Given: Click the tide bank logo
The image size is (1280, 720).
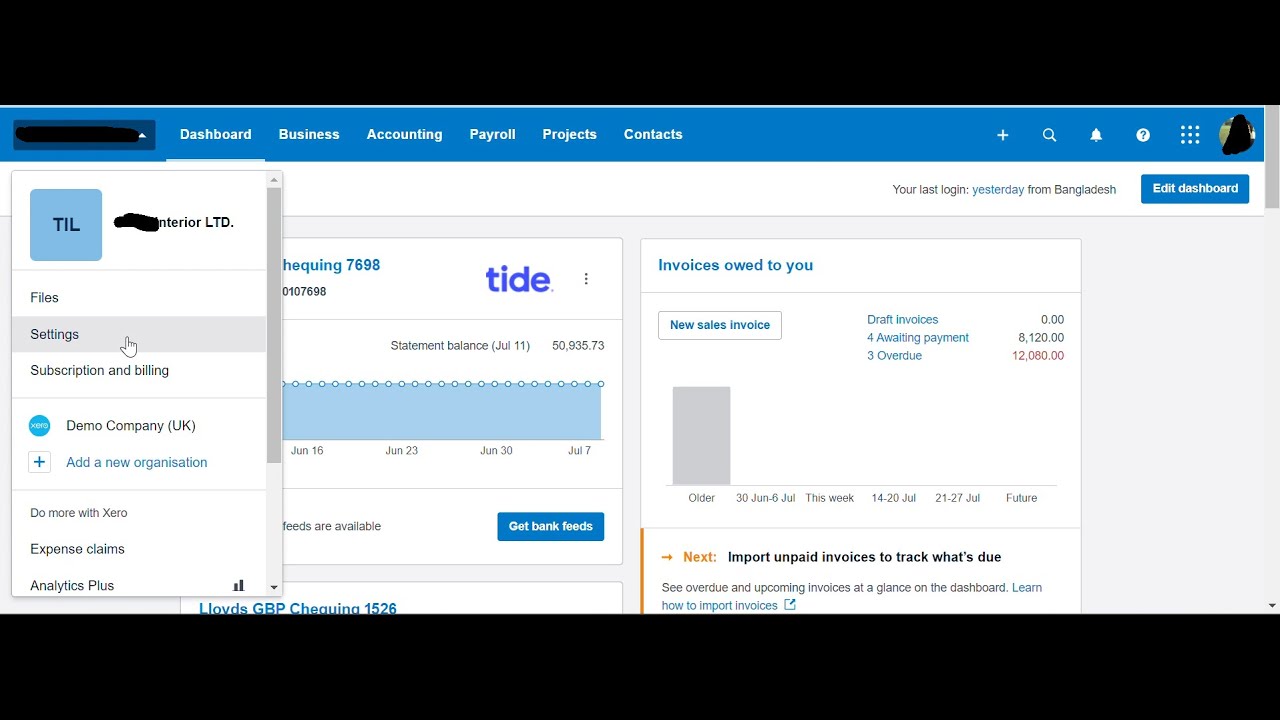Looking at the screenshot, I should [x=519, y=279].
